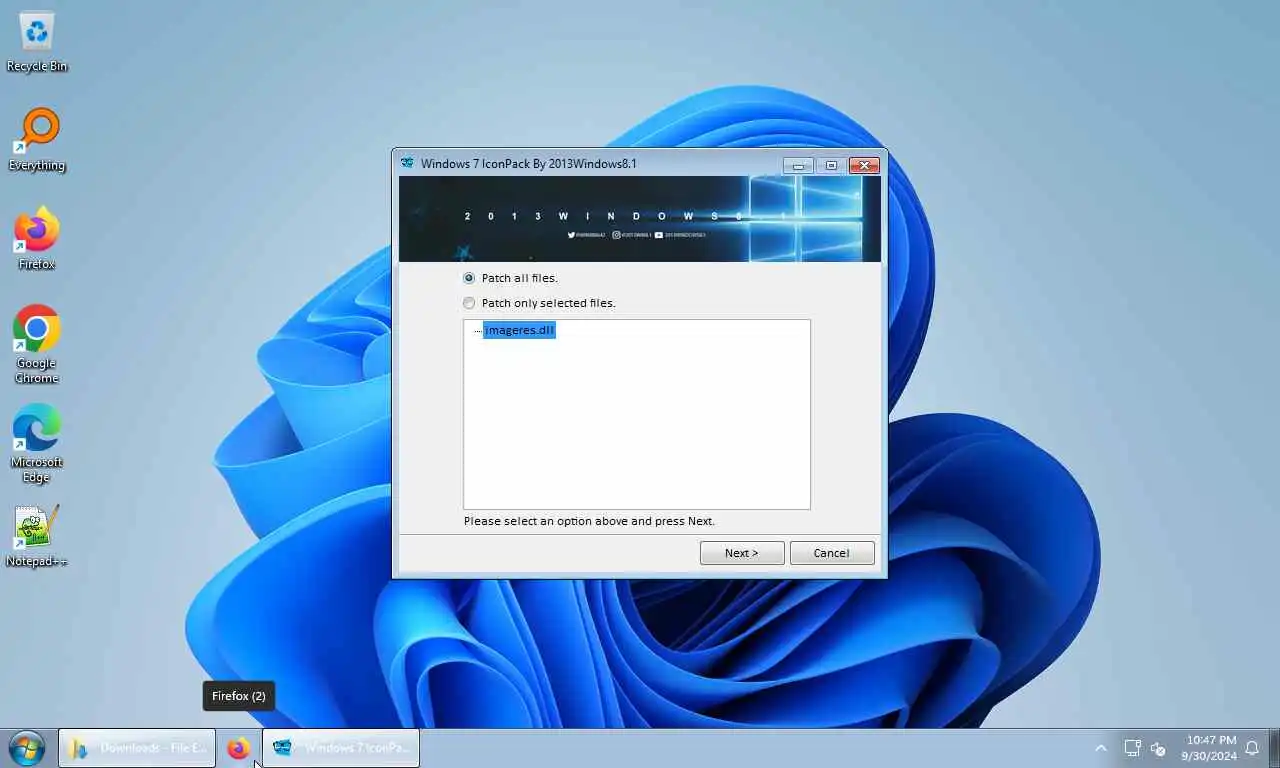Switch to Downloads File Explorer taskbar item
The width and height of the screenshot is (1280, 768).
tap(137, 748)
